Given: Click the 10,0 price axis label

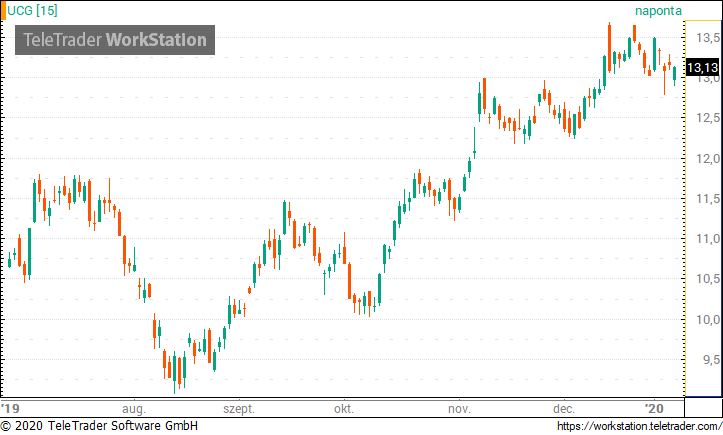Looking at the screenshot, I should tap(707, 319).
